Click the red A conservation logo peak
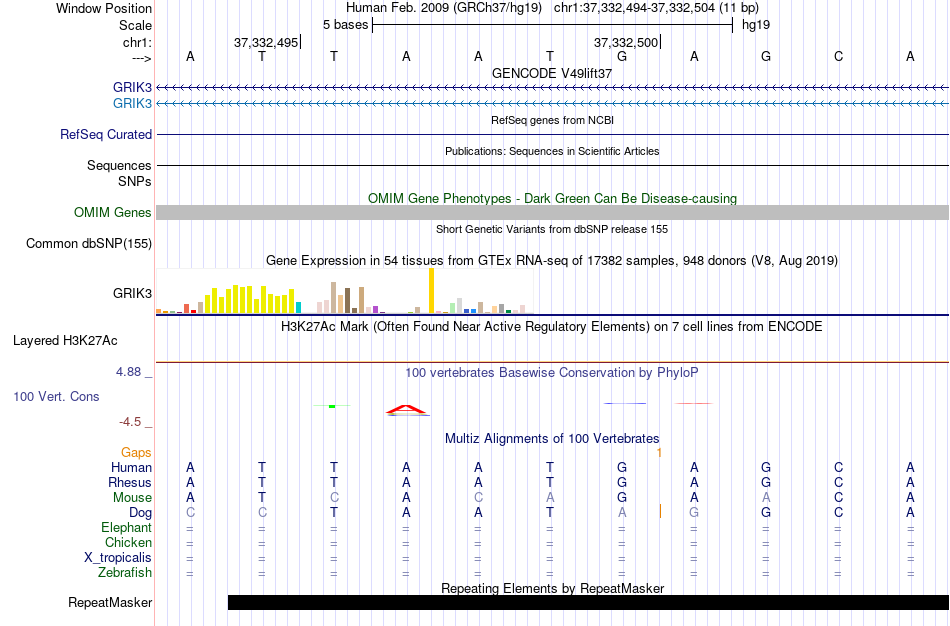Screen dimensions: 950x626 pos(407,410)
